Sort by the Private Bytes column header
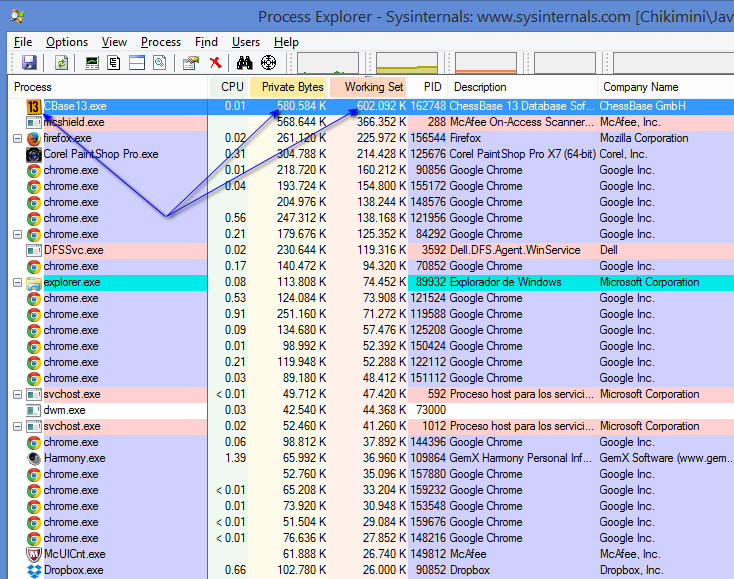The image size is (734, 579). 289,87
